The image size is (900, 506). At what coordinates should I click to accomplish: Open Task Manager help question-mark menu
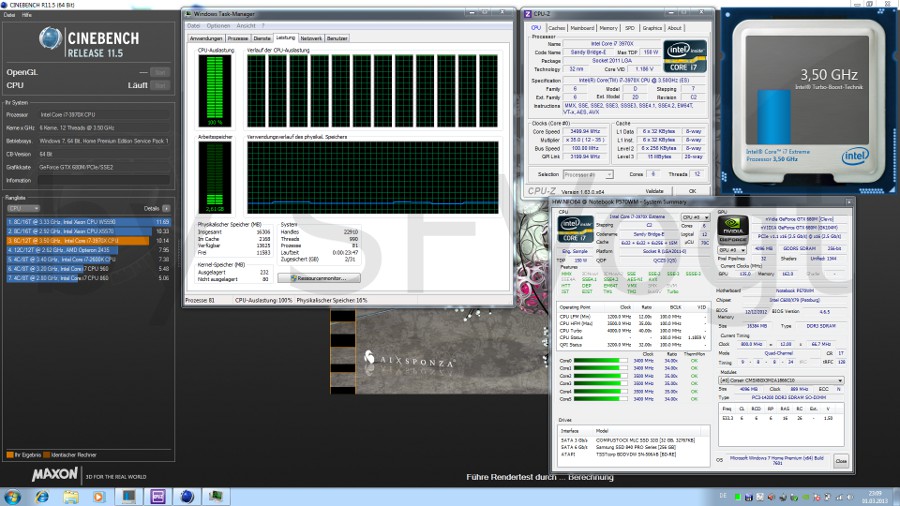pos(263,26)
